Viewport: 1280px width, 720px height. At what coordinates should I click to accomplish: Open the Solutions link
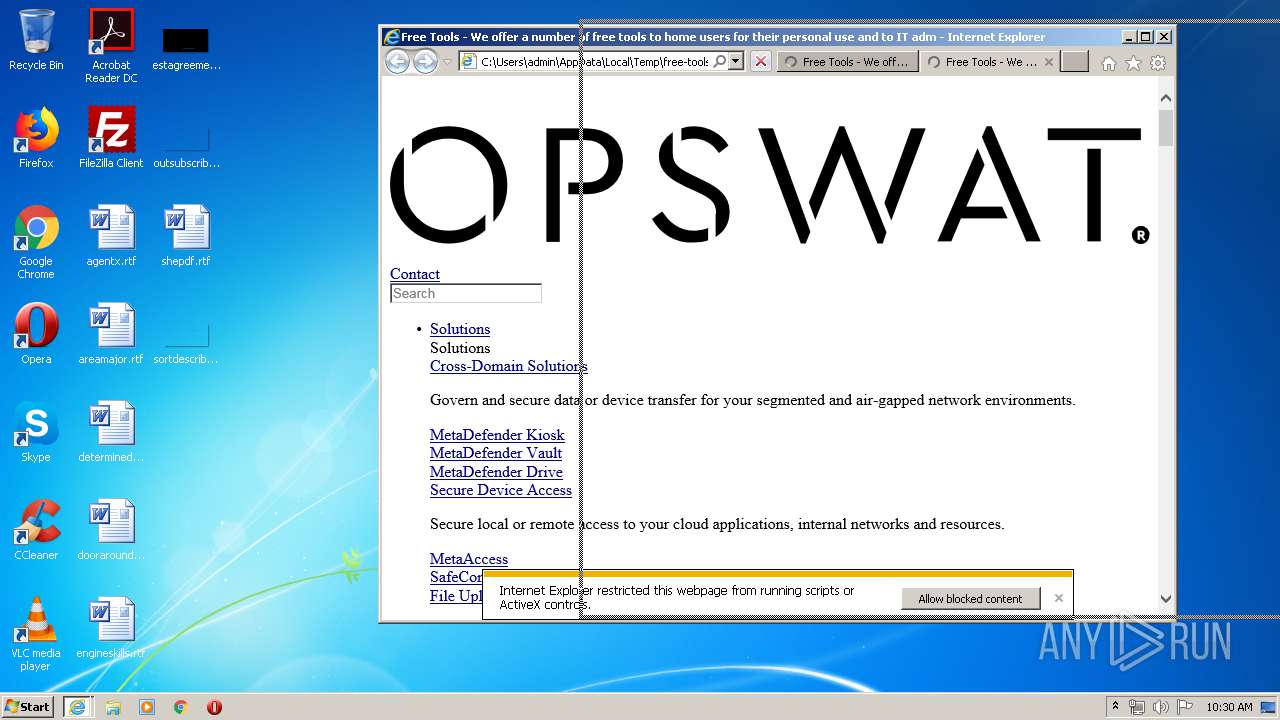coord(460,329)
